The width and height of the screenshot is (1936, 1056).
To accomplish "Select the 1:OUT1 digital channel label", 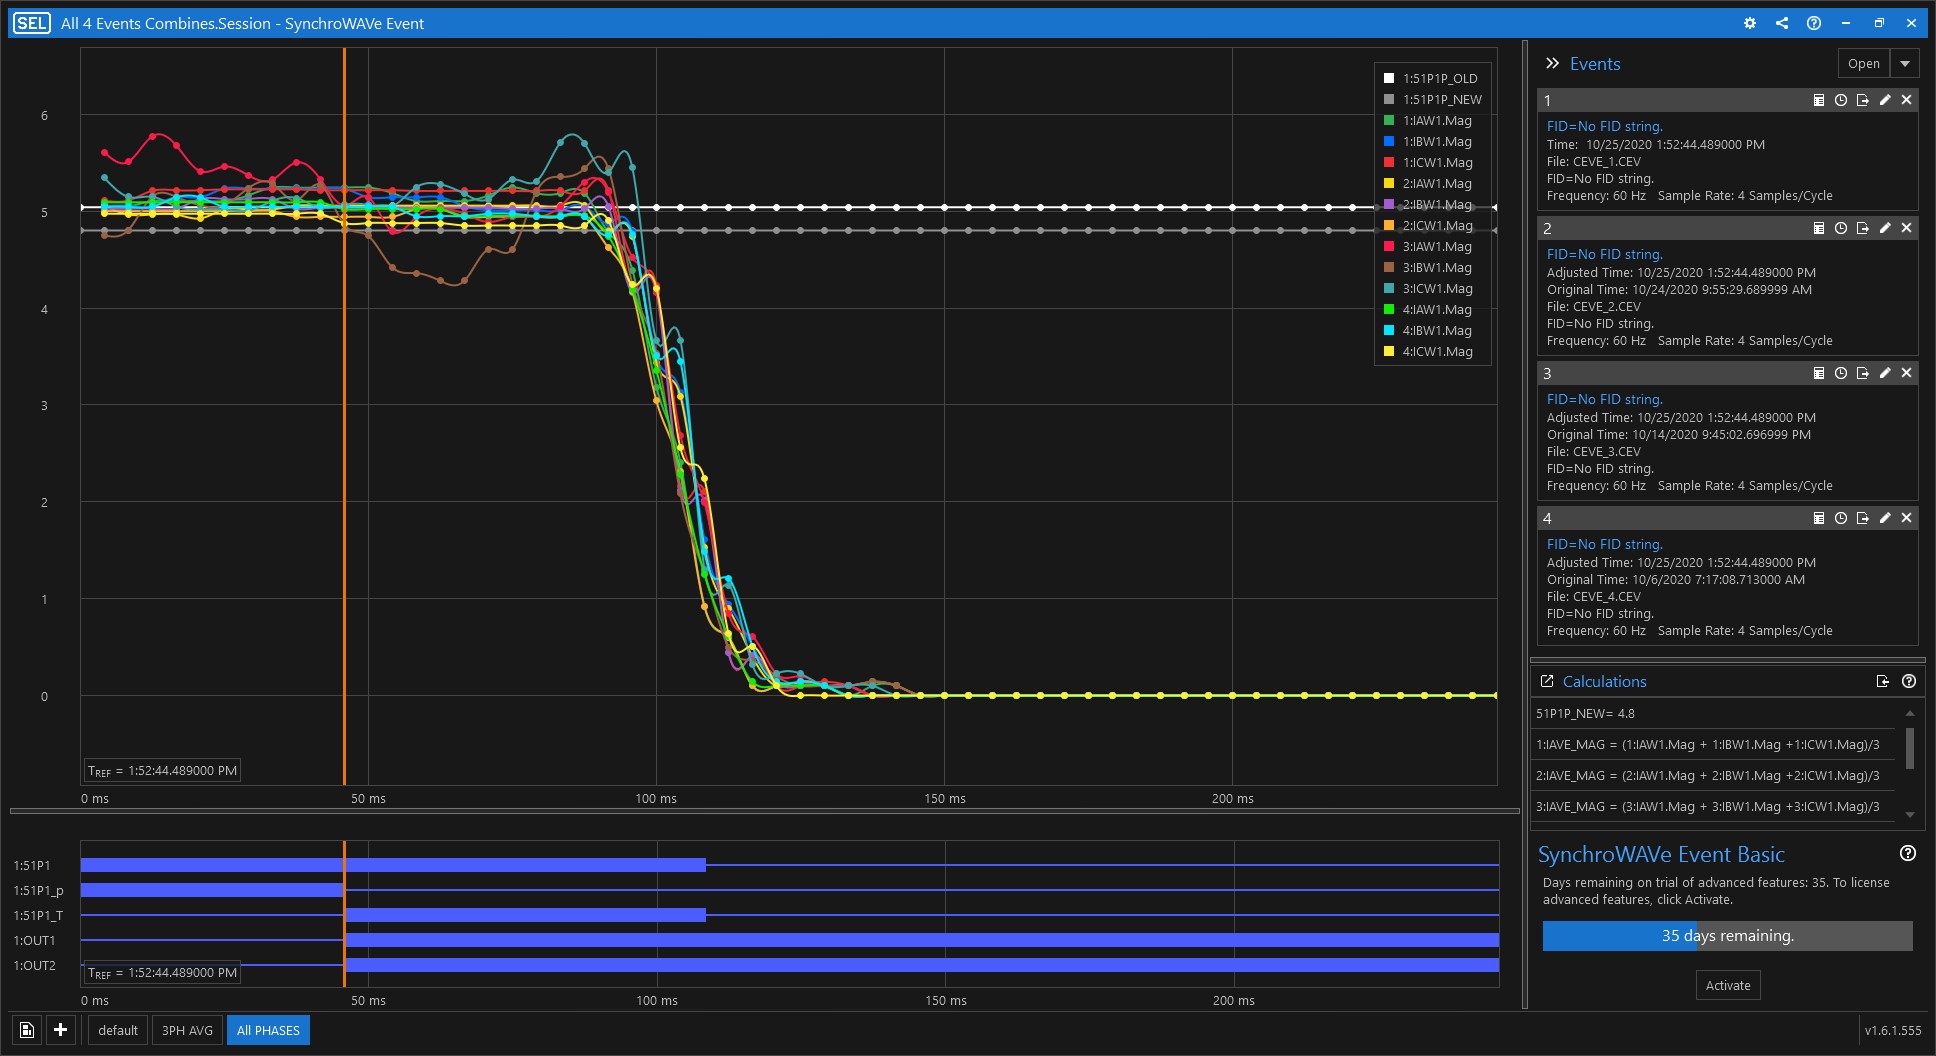I will [34, 940].
